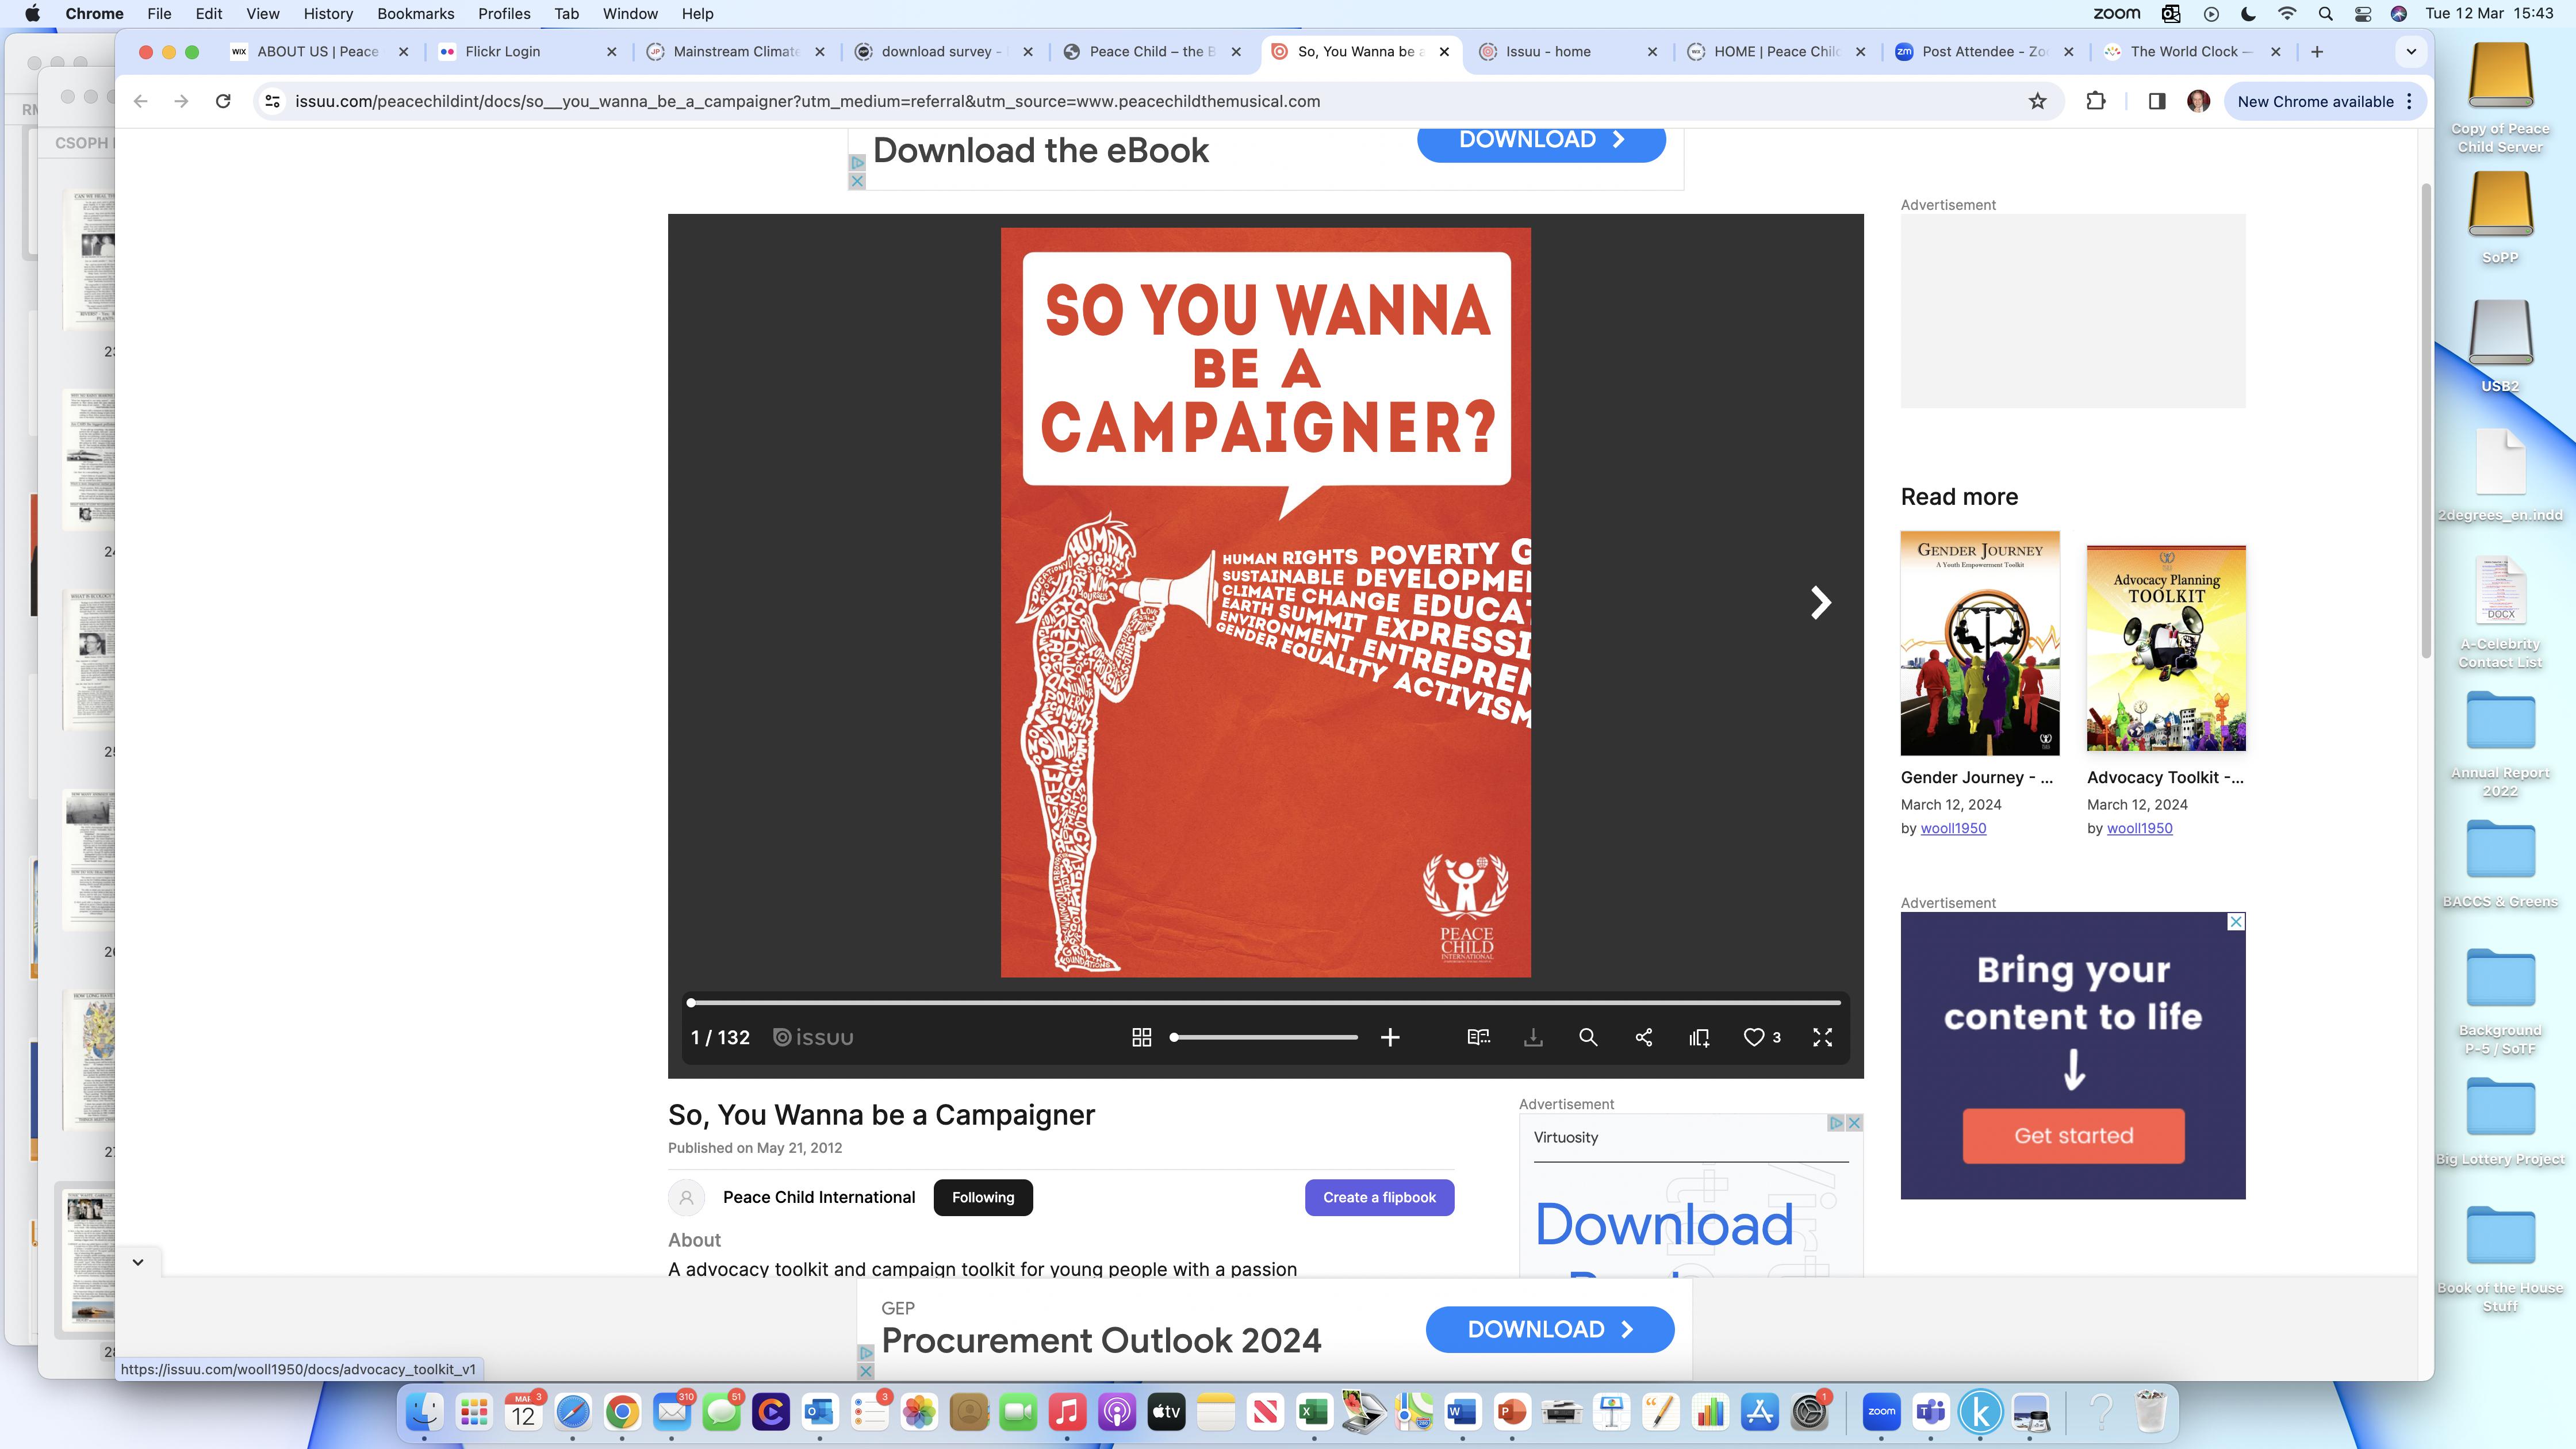The image size is (2576, 1449).
Task: Add publication to a stack
Action: 1699,1037
